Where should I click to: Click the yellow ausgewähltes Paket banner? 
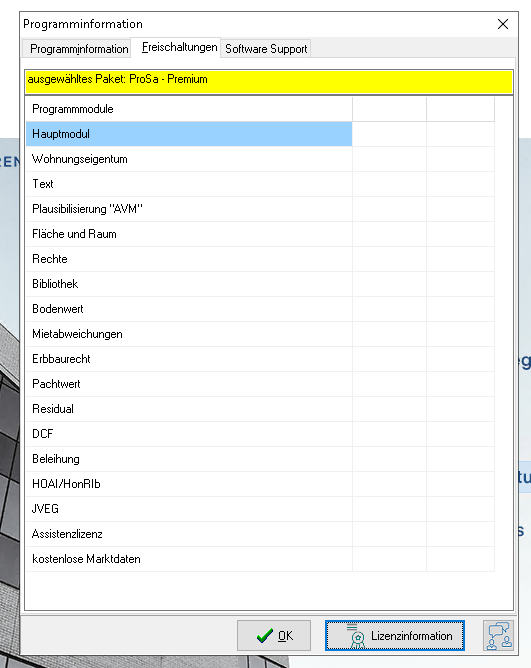coord(269,82)
